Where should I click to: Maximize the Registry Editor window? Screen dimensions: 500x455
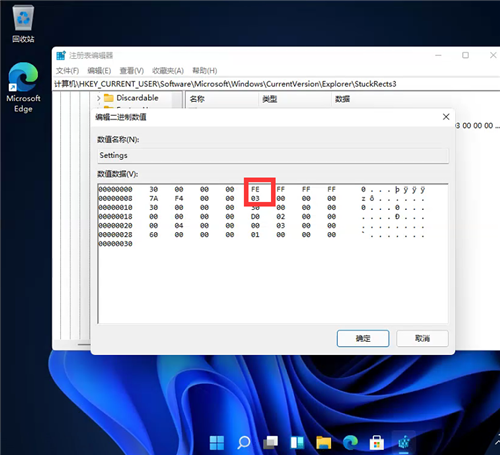[x=465, y=55]
